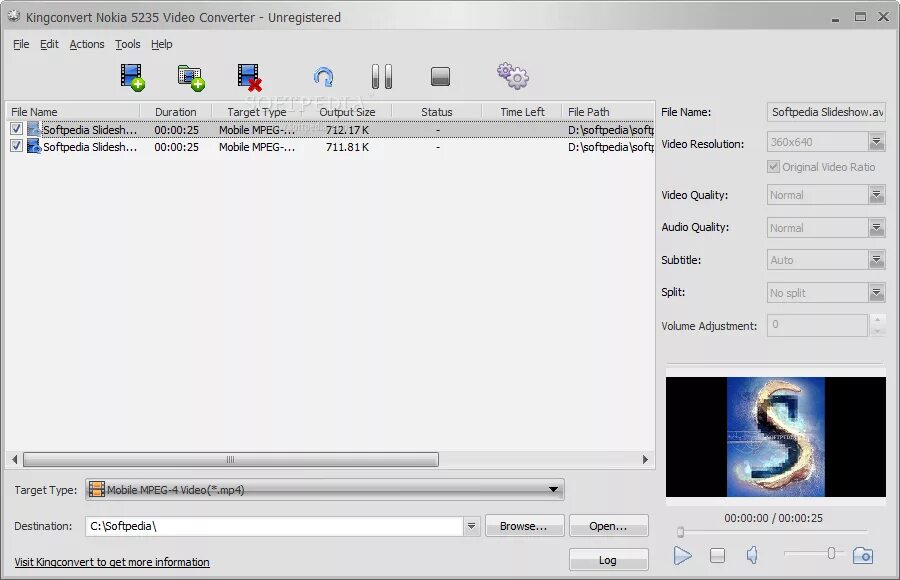Open the File menu
Screen dimensions: 900x580
[21, 44]
